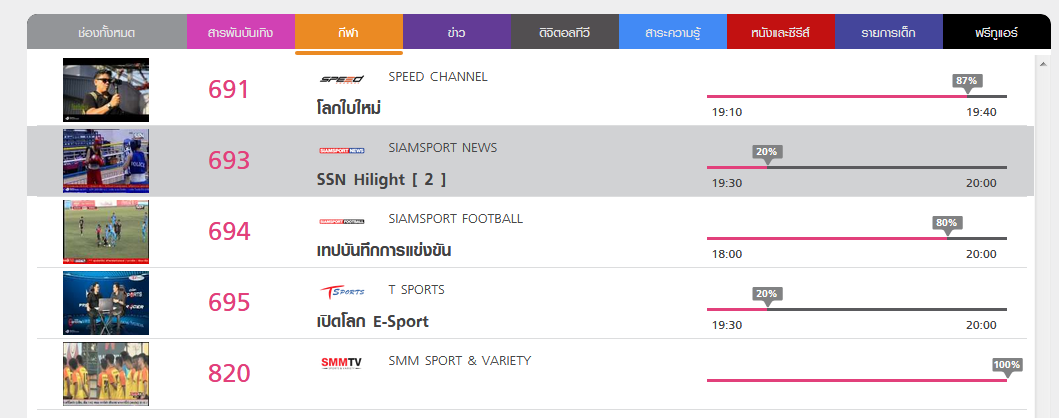The width and height of the screenshot is (1059, 418).
Task: Go to the ดิจิตอลทีวี tab
Action: [564, 33]
